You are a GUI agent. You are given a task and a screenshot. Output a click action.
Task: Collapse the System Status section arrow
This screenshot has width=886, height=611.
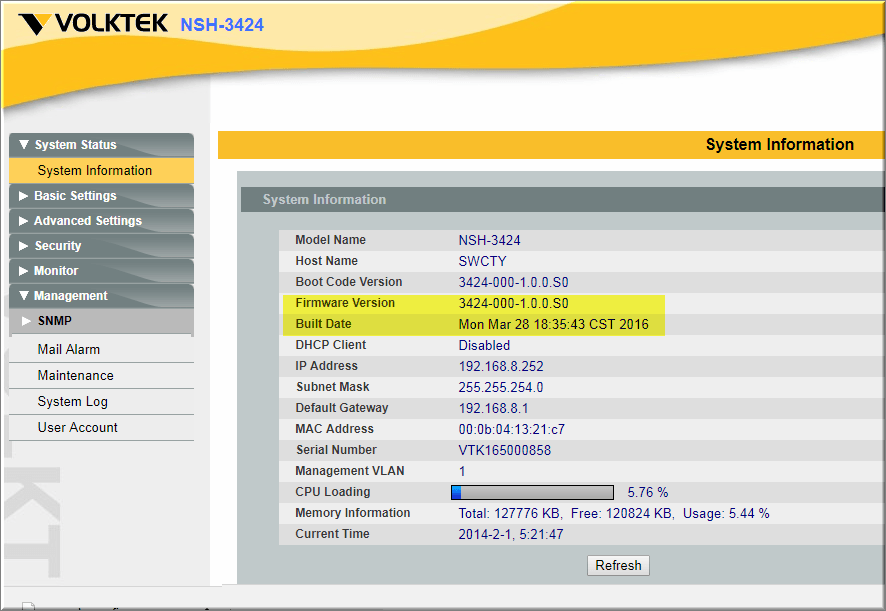(24, 144)
